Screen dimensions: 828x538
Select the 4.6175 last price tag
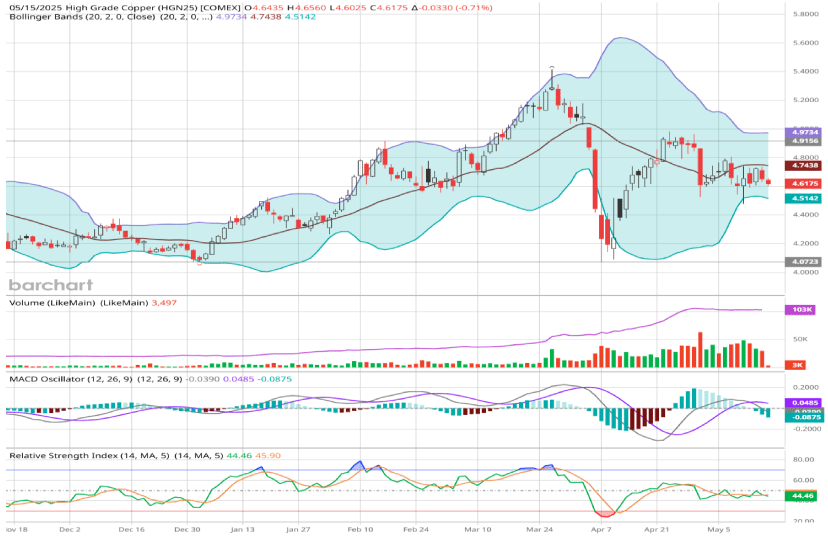804,184
